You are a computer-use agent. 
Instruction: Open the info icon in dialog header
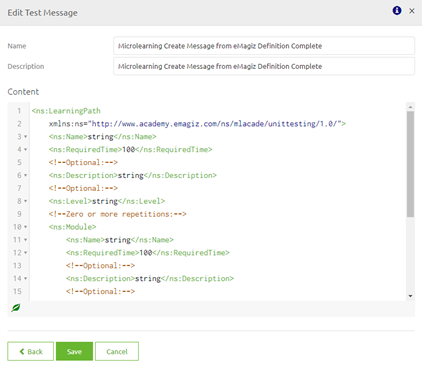(397, 11)
